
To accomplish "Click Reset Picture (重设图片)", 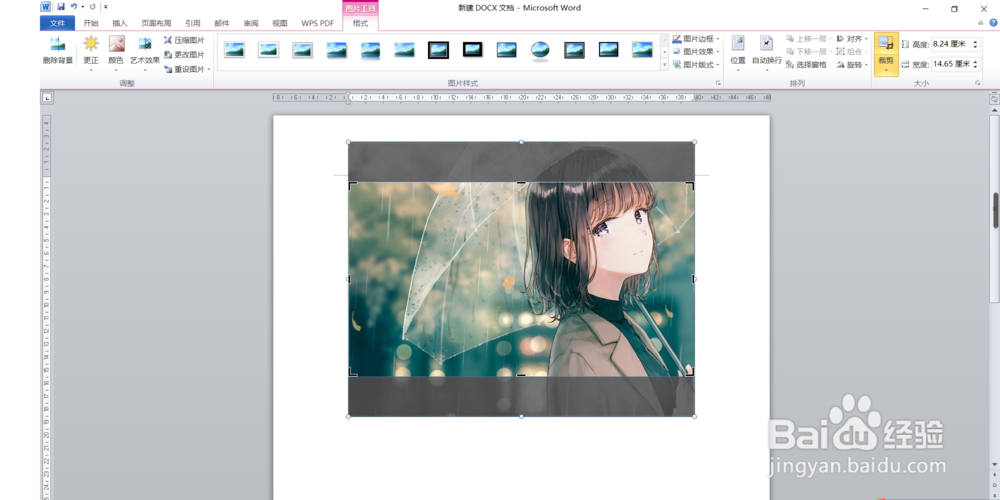I will click(x=184, y=69).
